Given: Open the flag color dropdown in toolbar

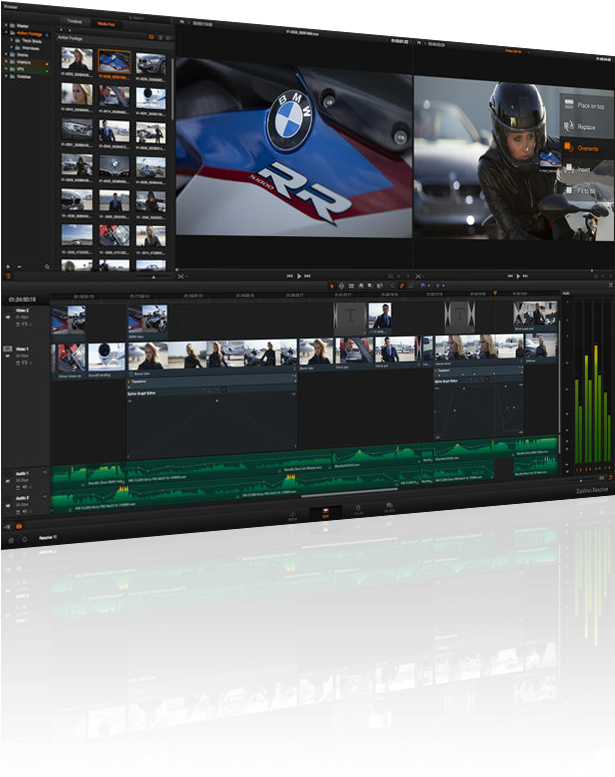Looking at the screenshot, I should (x=429, y=285).
